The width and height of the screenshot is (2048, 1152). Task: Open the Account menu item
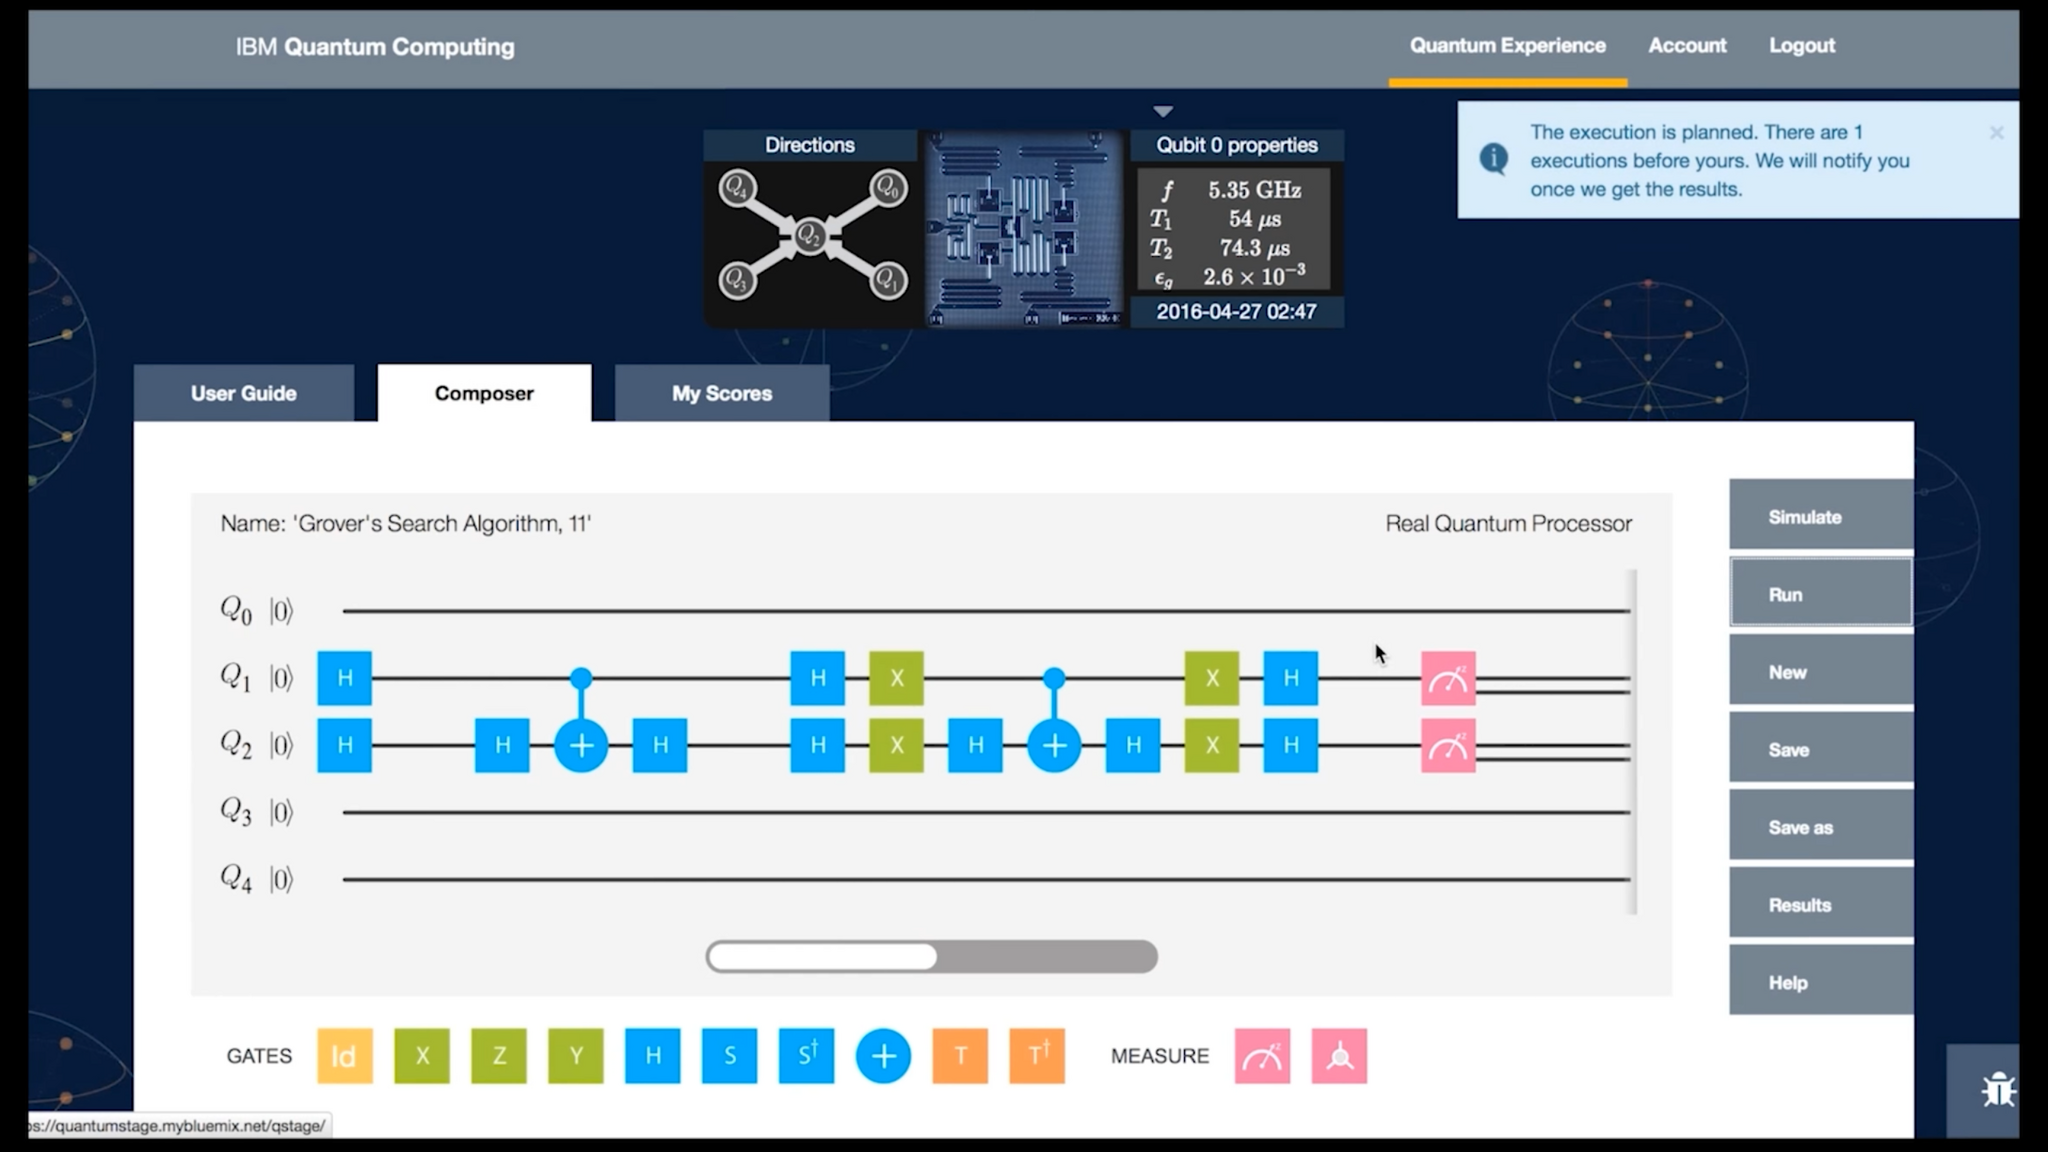point(1687,45)
